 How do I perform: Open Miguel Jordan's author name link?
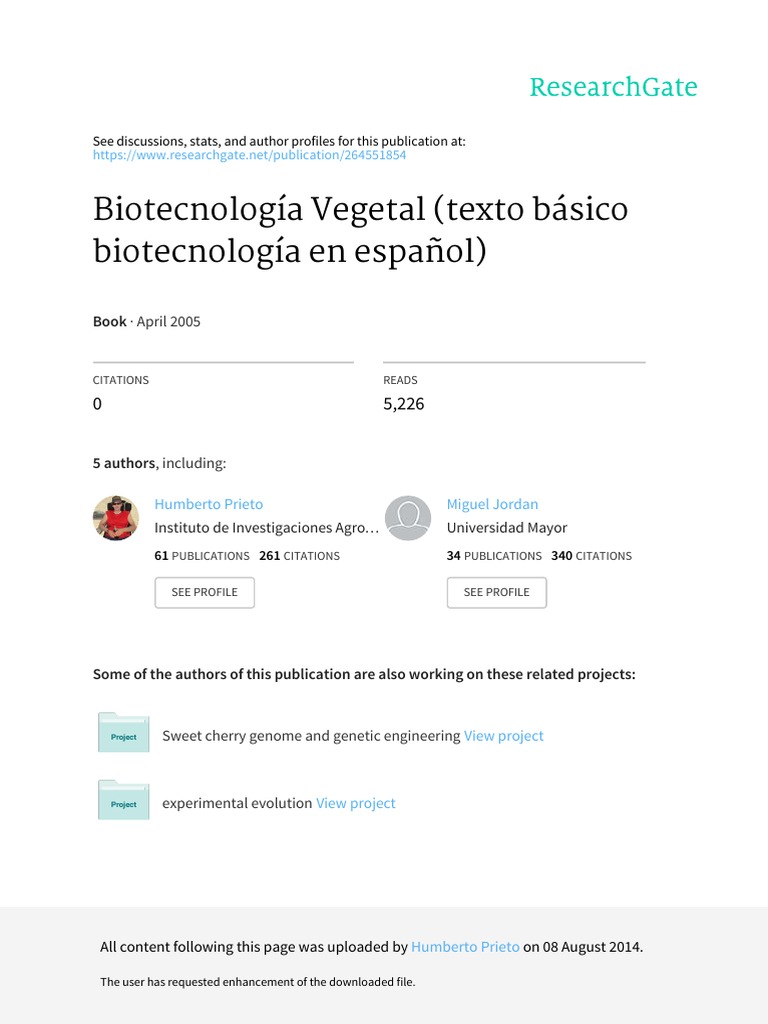pos(492,504)
